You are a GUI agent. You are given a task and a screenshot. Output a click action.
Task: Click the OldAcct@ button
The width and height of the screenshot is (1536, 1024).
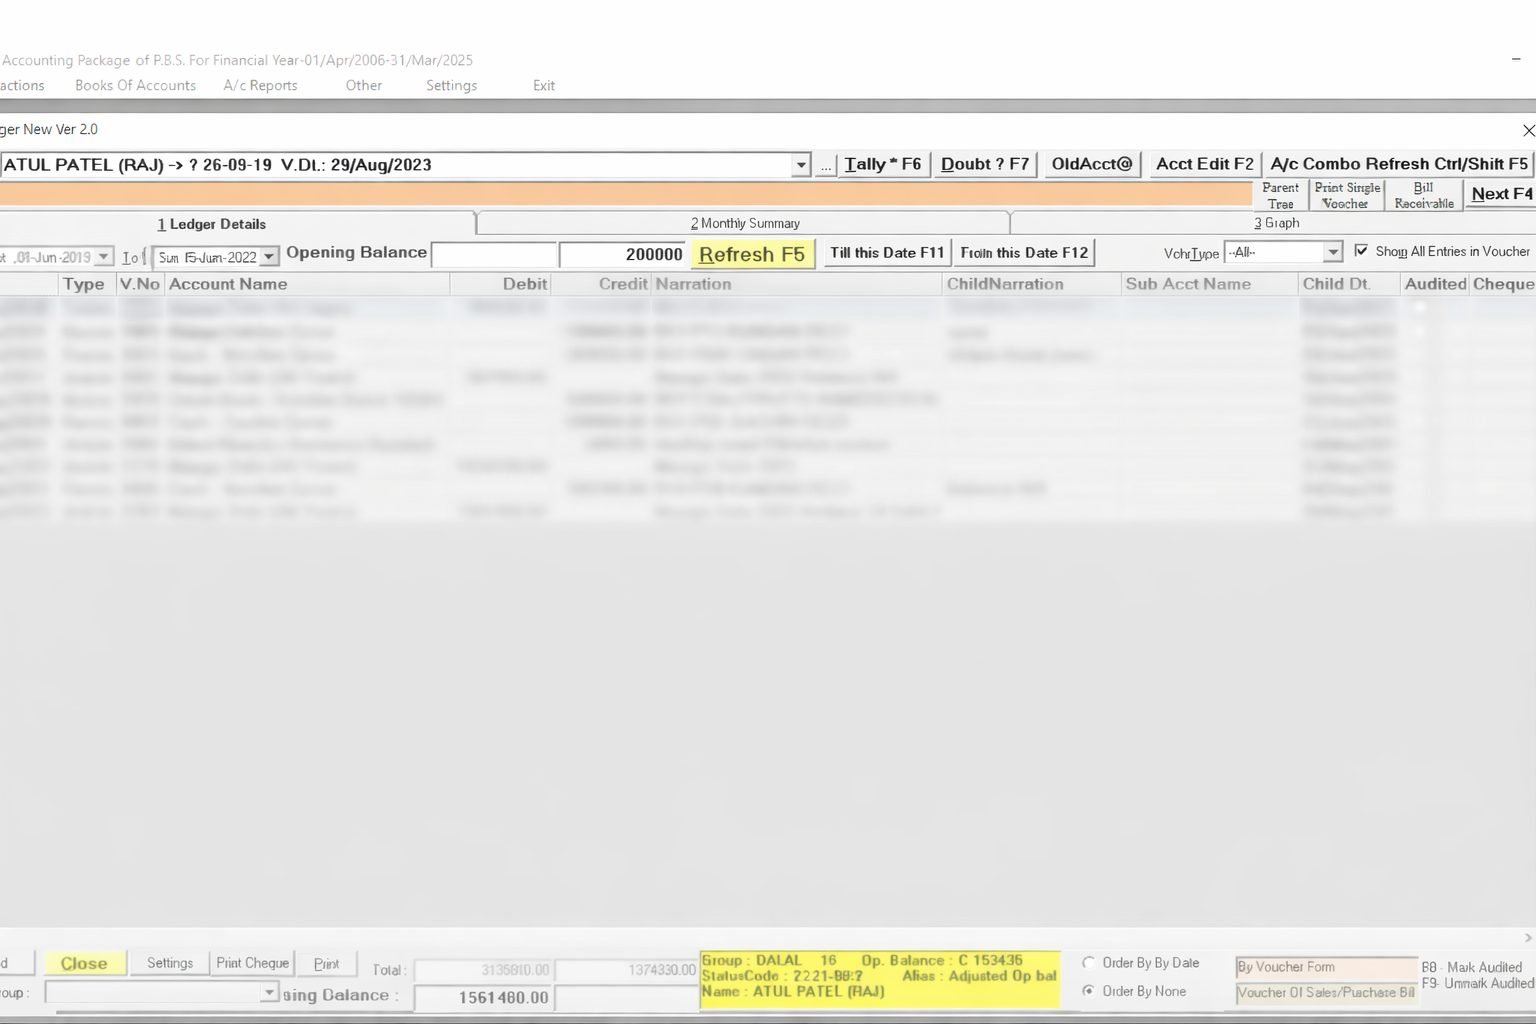pyautogui.click(x=1092, y=164)
